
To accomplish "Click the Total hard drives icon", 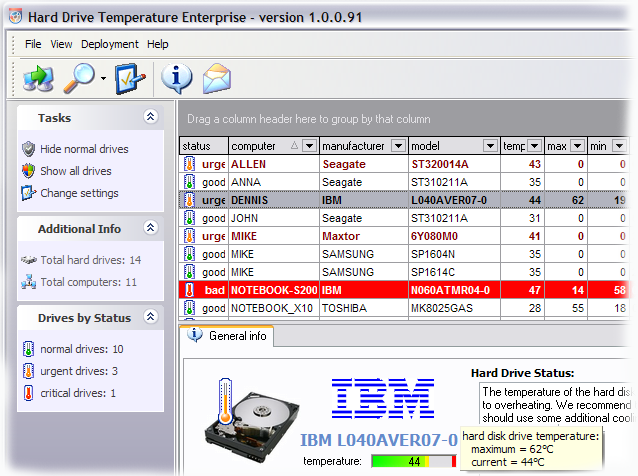I will [x=29, y=260].
